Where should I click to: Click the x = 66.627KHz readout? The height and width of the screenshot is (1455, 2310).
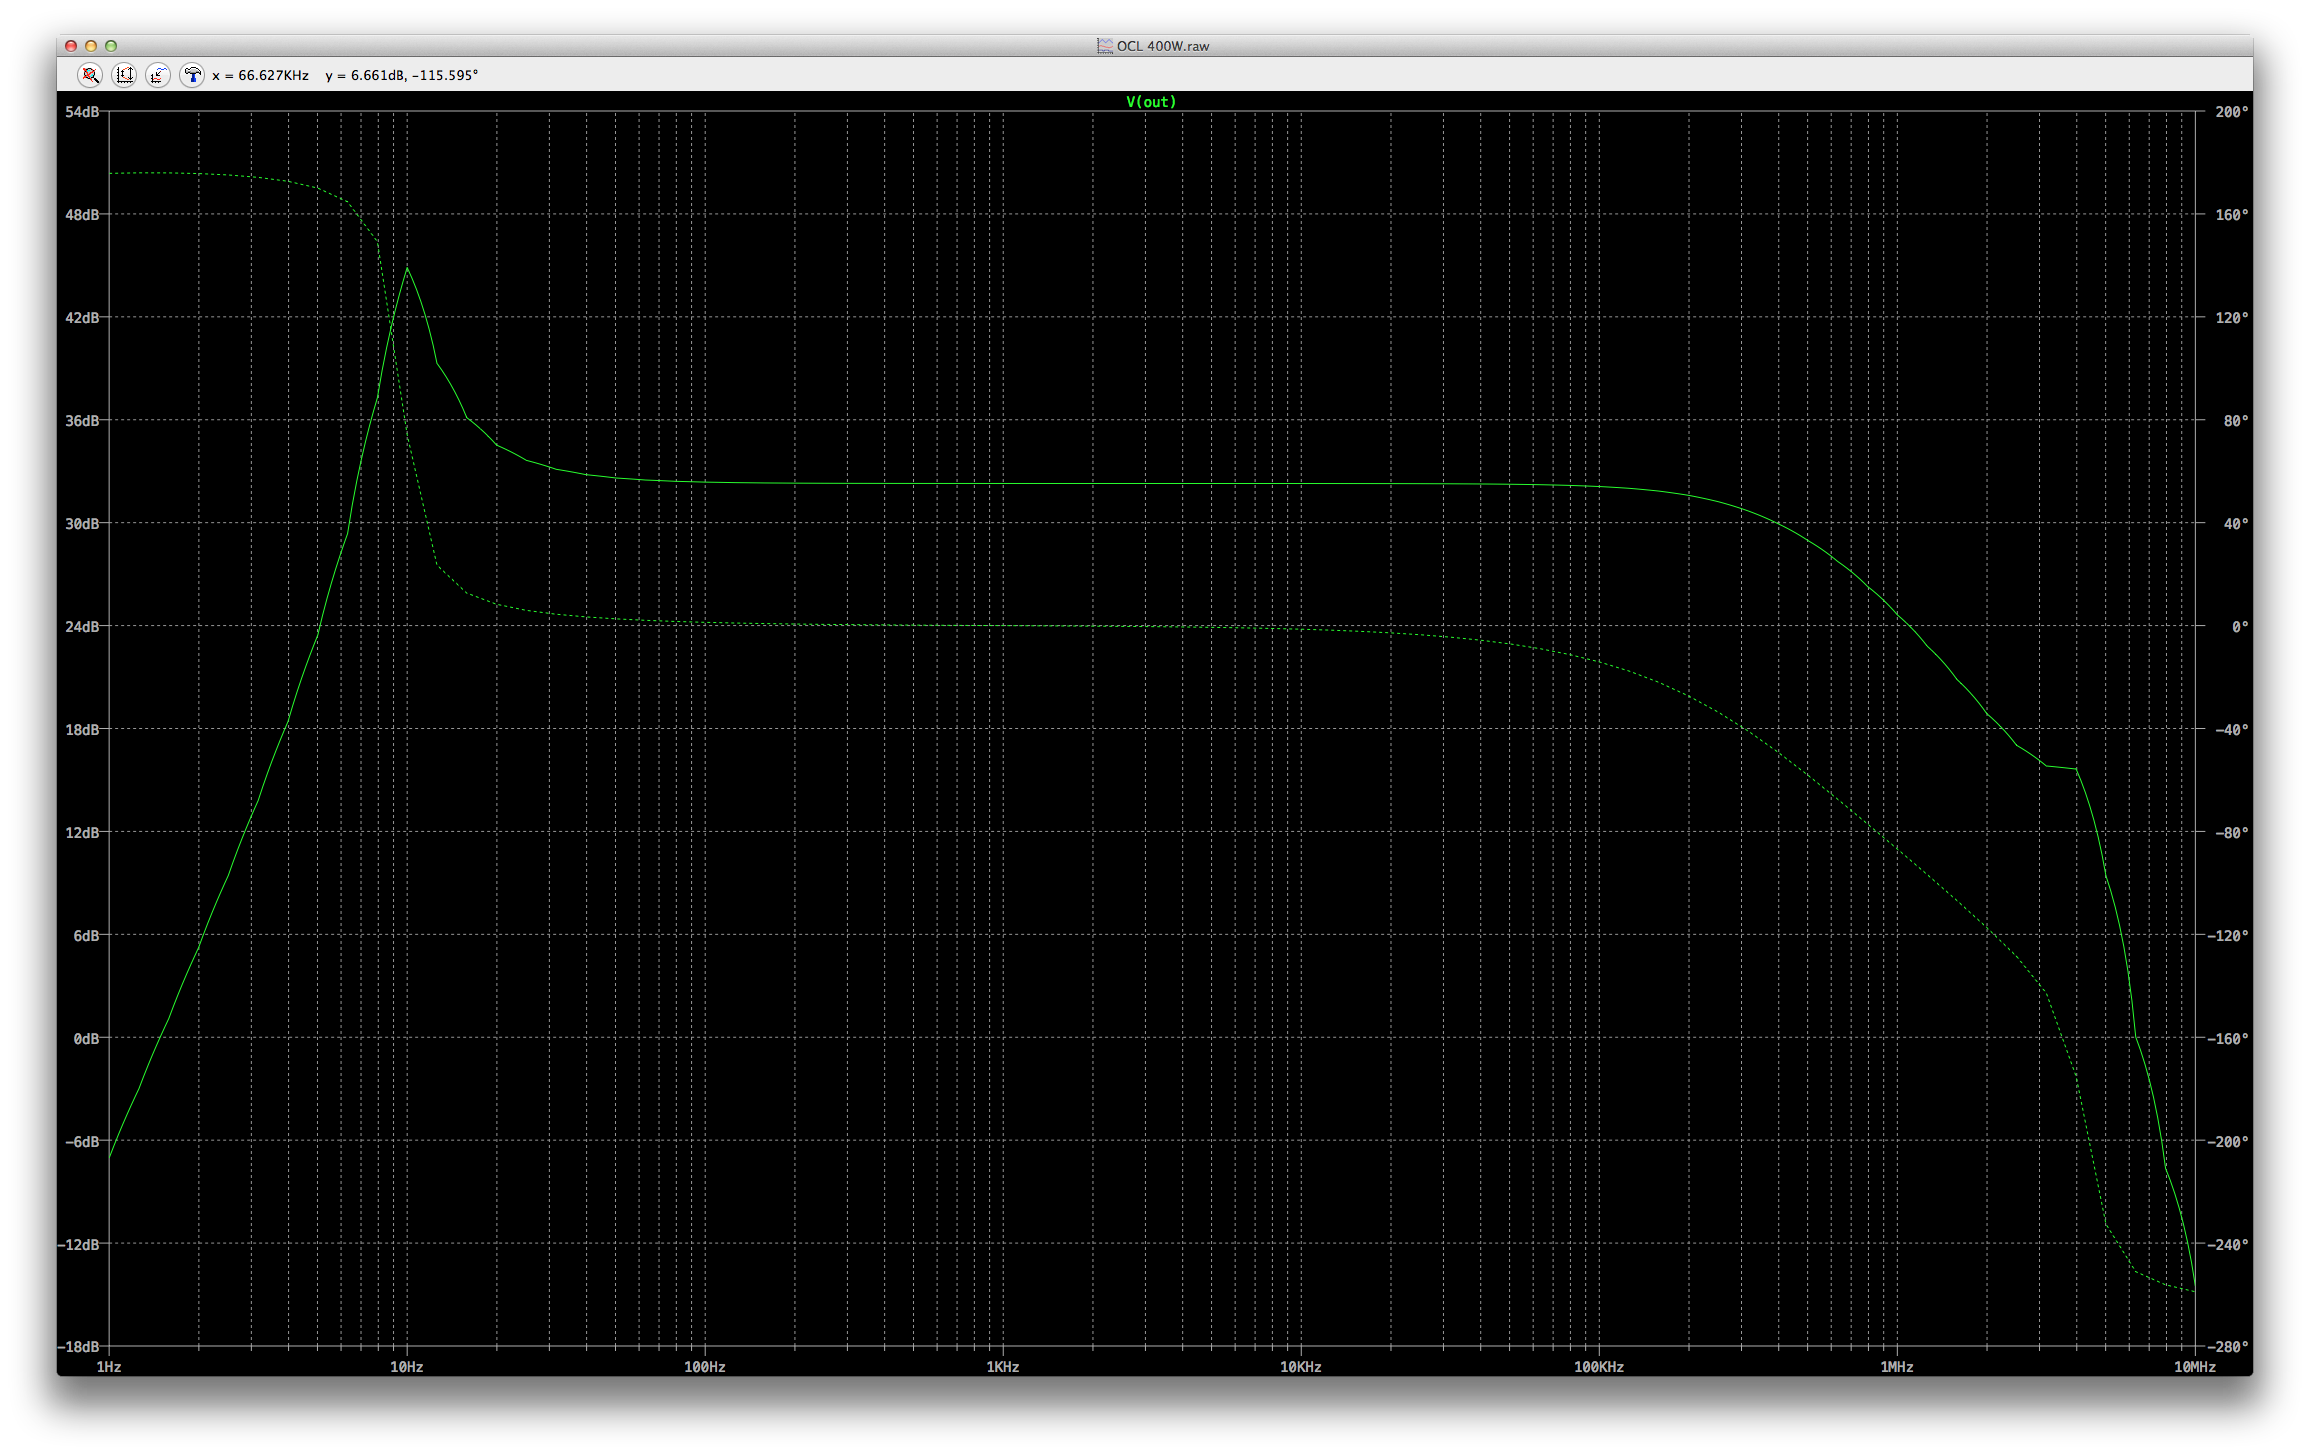coord(260,75)
